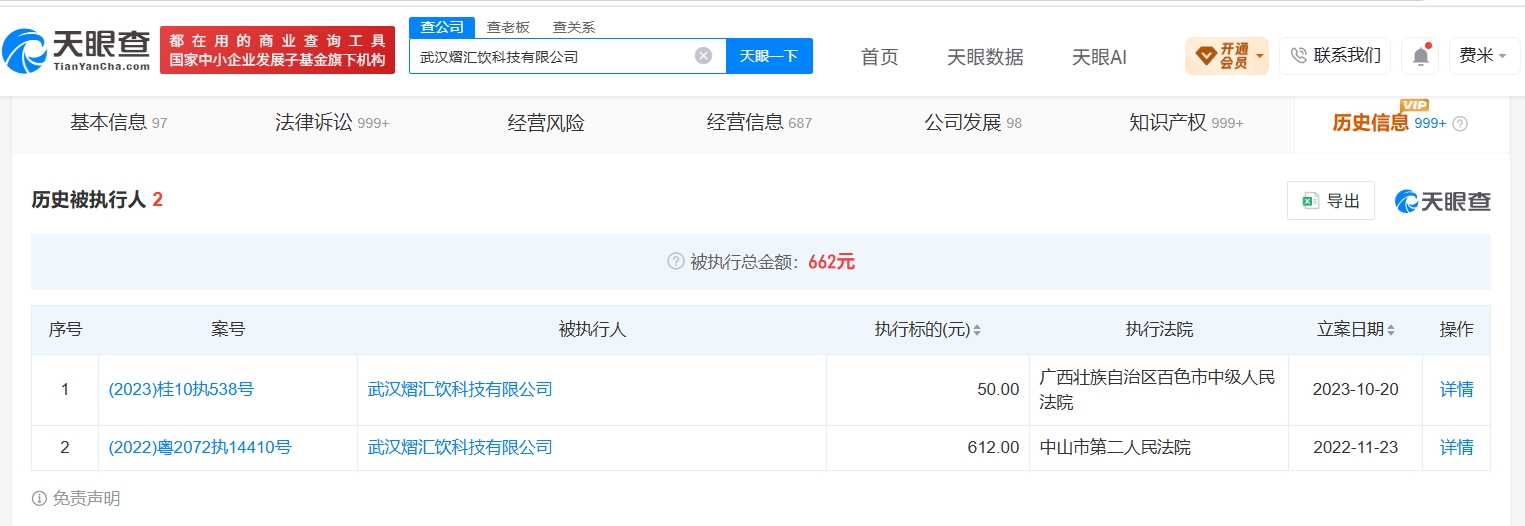
Task: Click the 天眼一下 search button
Action: pyautogui.click(x=769, y=56)
